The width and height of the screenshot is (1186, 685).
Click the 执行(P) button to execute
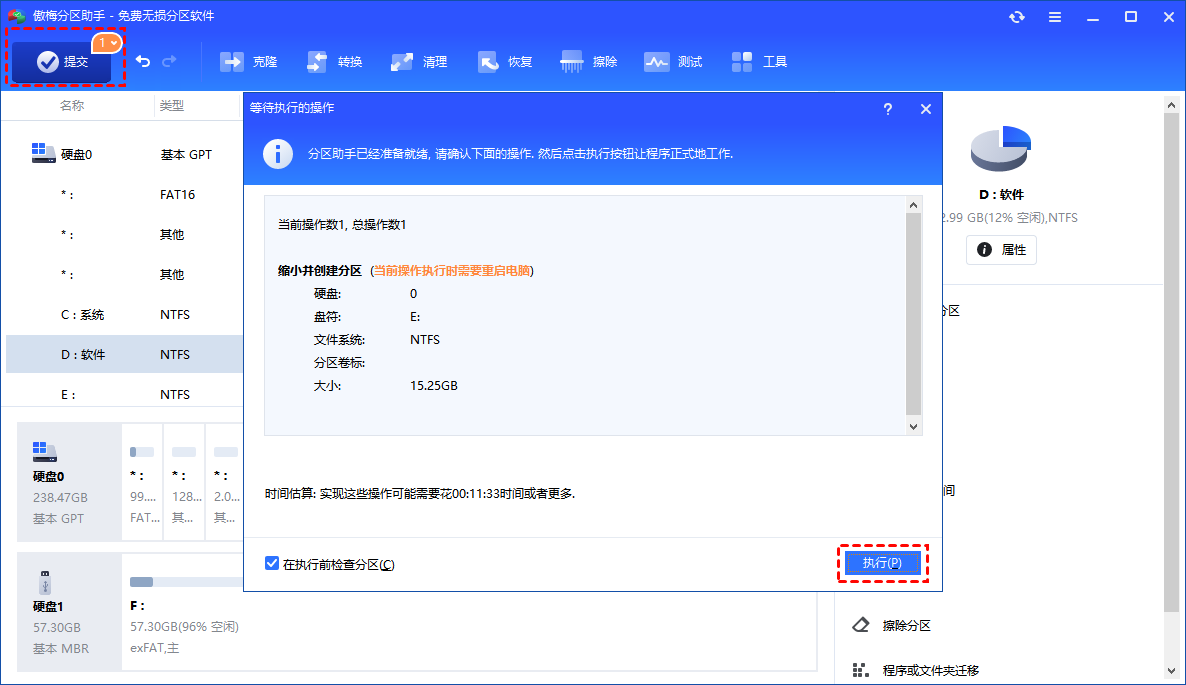[x=881, y=562]
